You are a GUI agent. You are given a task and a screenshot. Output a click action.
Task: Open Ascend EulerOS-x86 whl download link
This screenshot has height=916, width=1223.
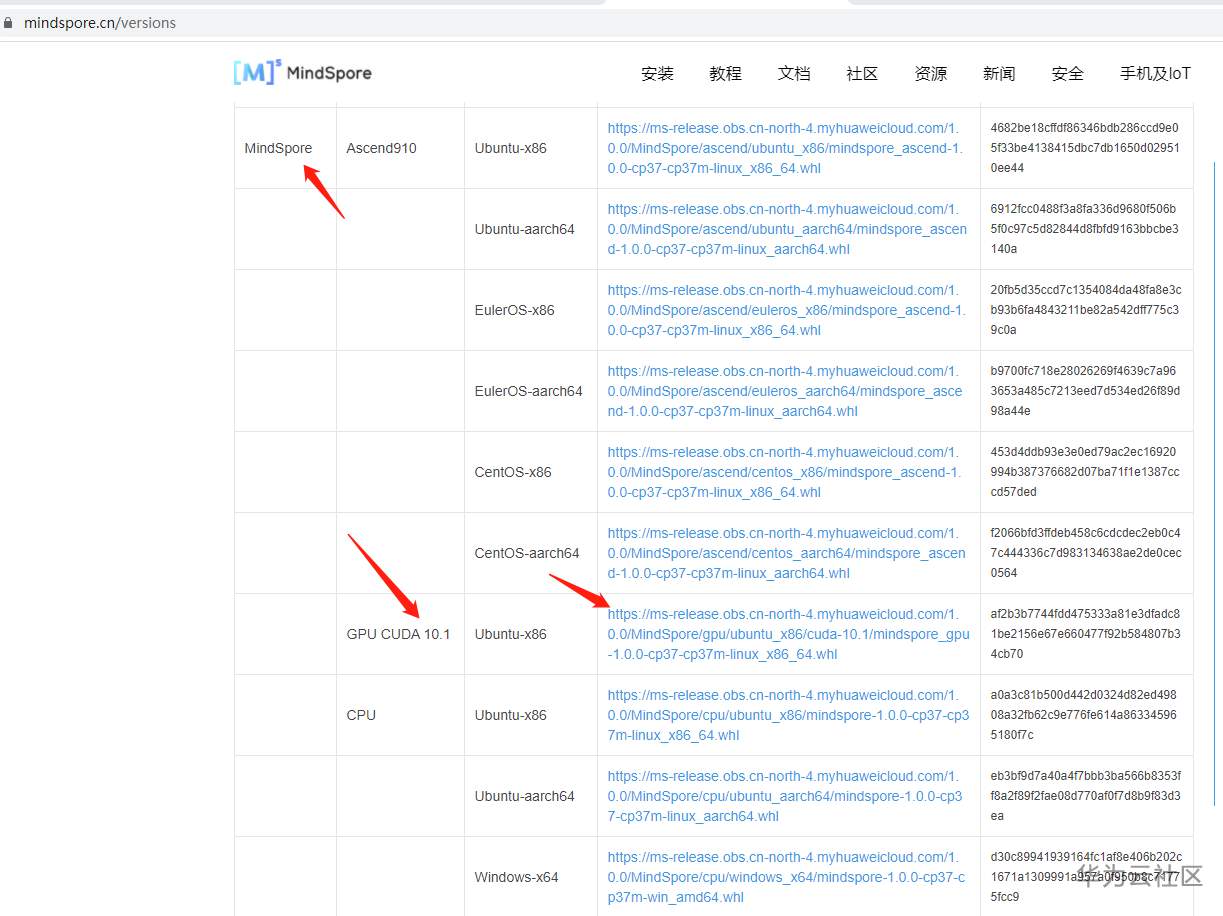(787, 310)
